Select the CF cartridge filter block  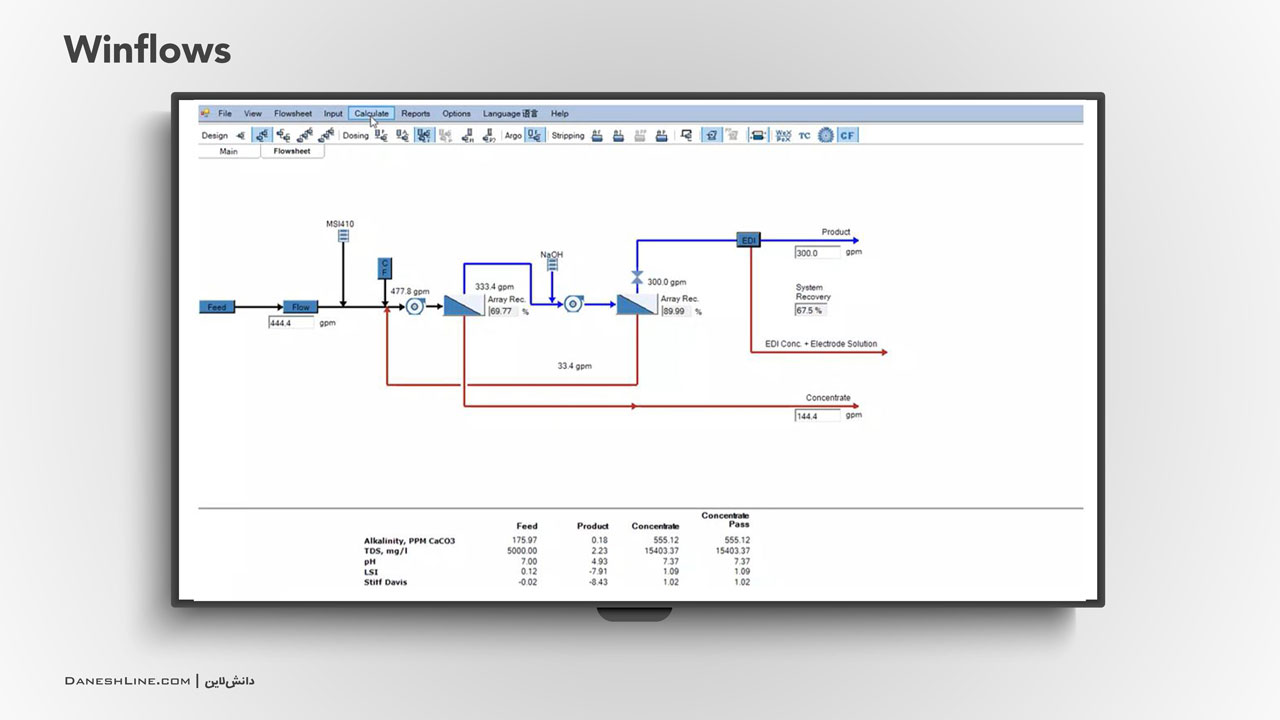(385, 268)
